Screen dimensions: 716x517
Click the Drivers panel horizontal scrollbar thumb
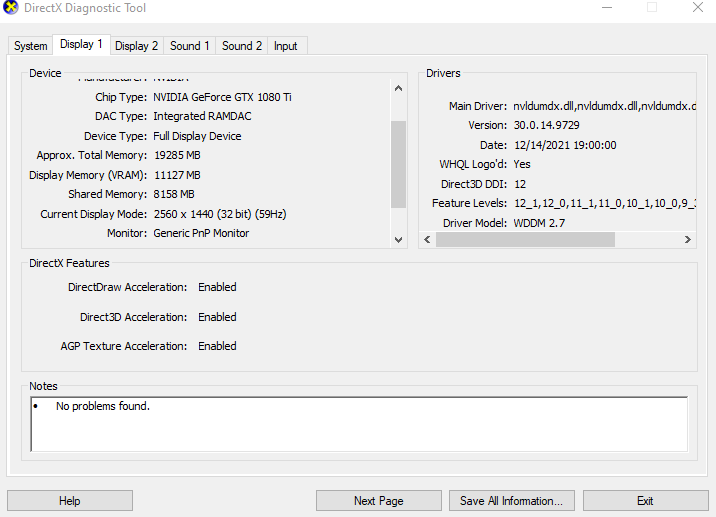(x=525, y=239)
